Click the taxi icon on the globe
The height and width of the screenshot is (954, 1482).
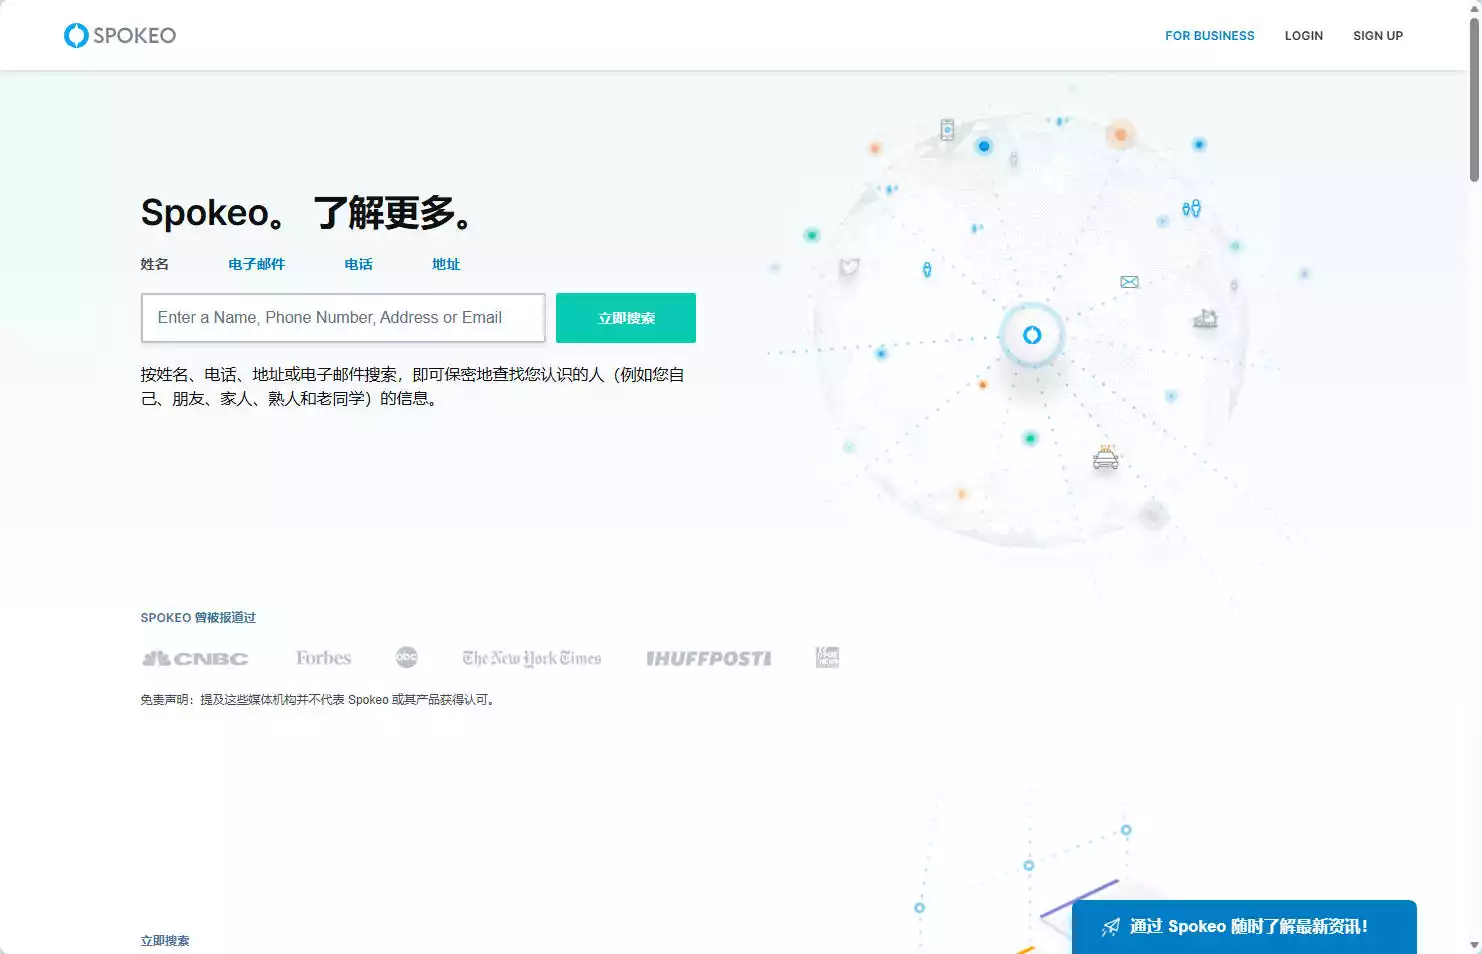tap(1105, 458)
